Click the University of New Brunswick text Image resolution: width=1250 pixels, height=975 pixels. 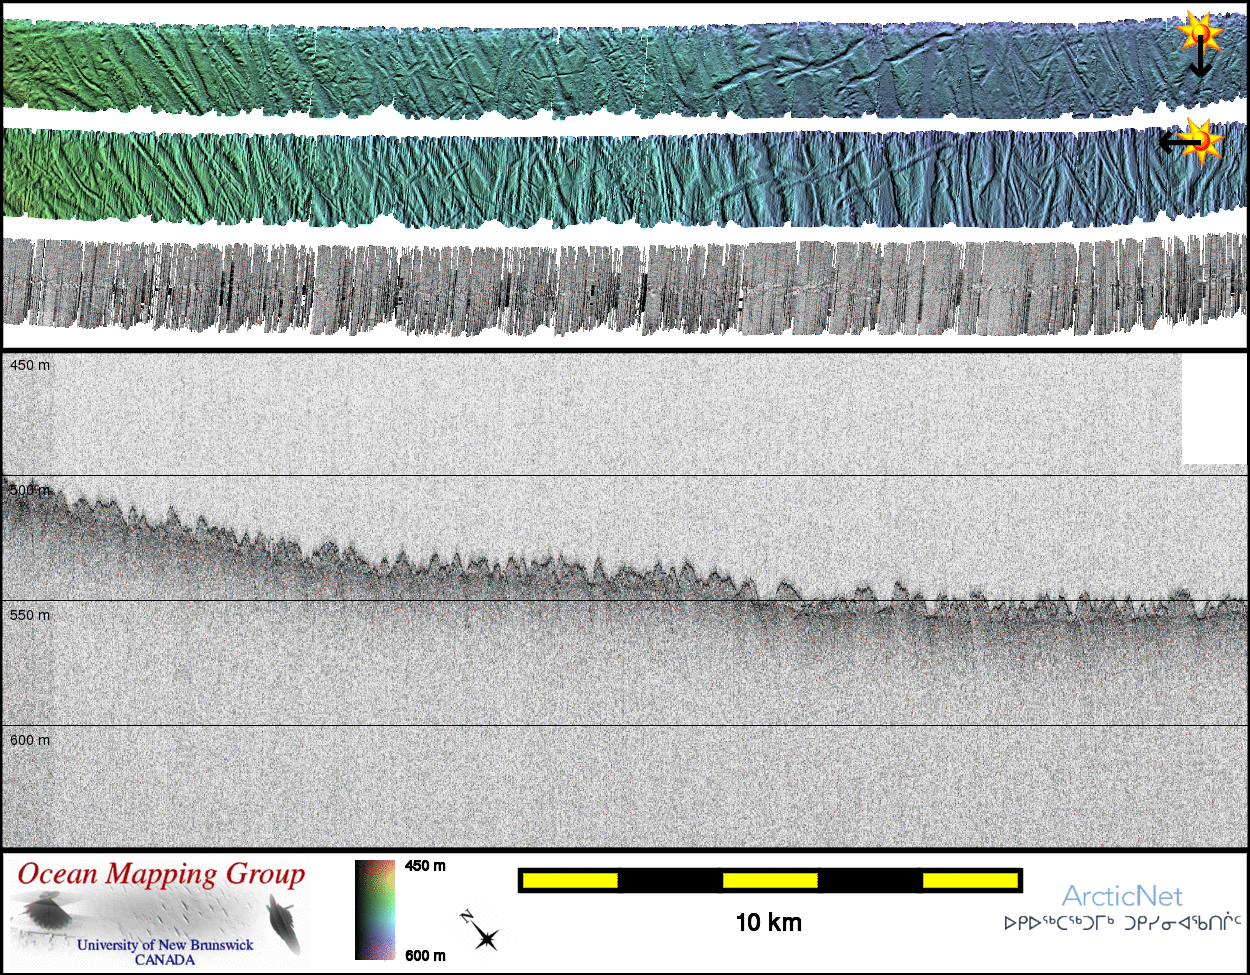165,945
